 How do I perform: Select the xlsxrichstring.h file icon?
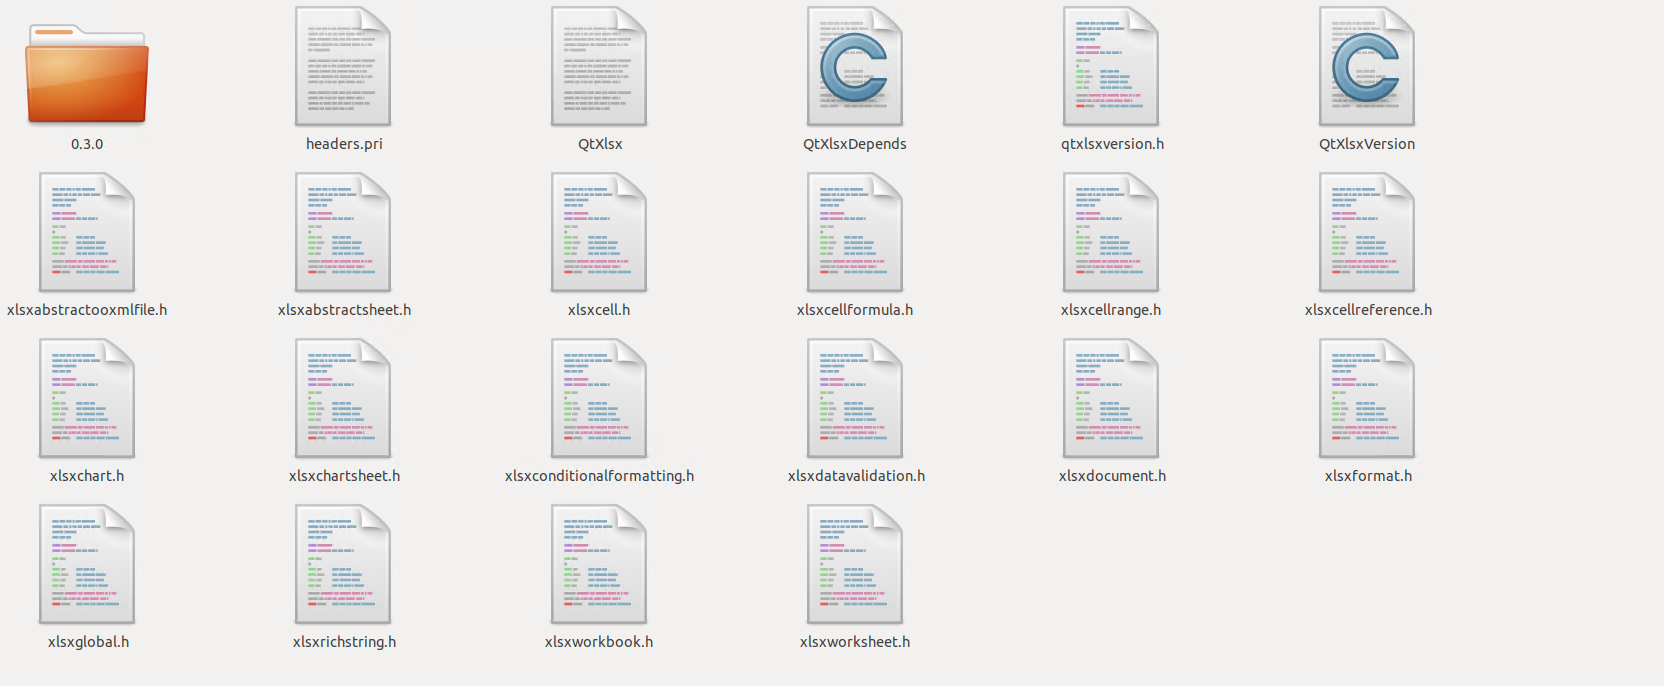pos(343,564)
